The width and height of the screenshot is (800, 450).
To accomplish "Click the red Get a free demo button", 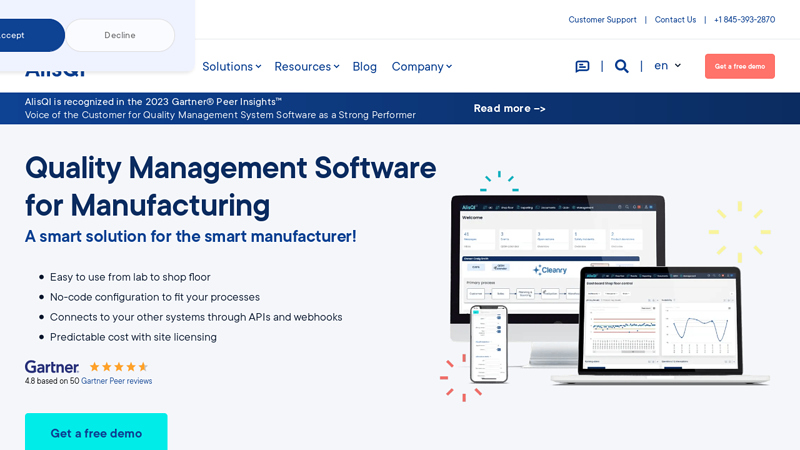I will 740,66.
